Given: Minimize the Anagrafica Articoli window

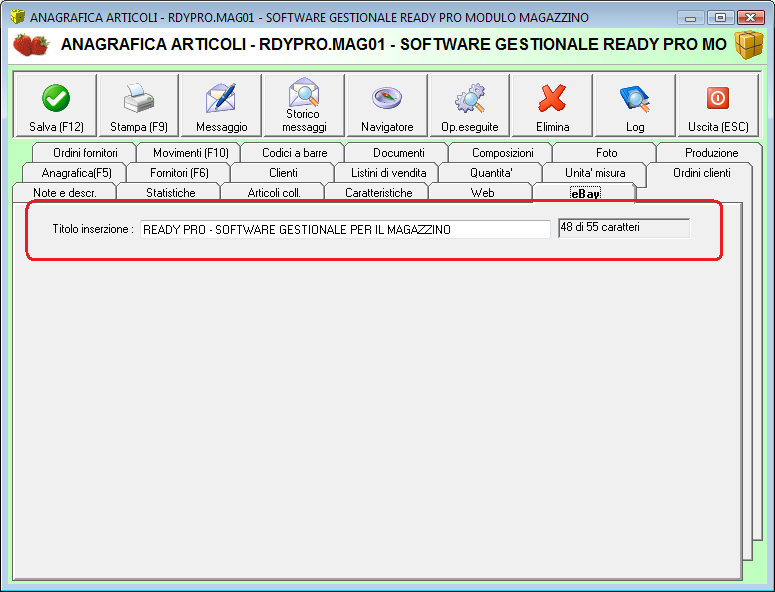Looking at the screenshot, I should pyautogui.click(x=690, y=17).
